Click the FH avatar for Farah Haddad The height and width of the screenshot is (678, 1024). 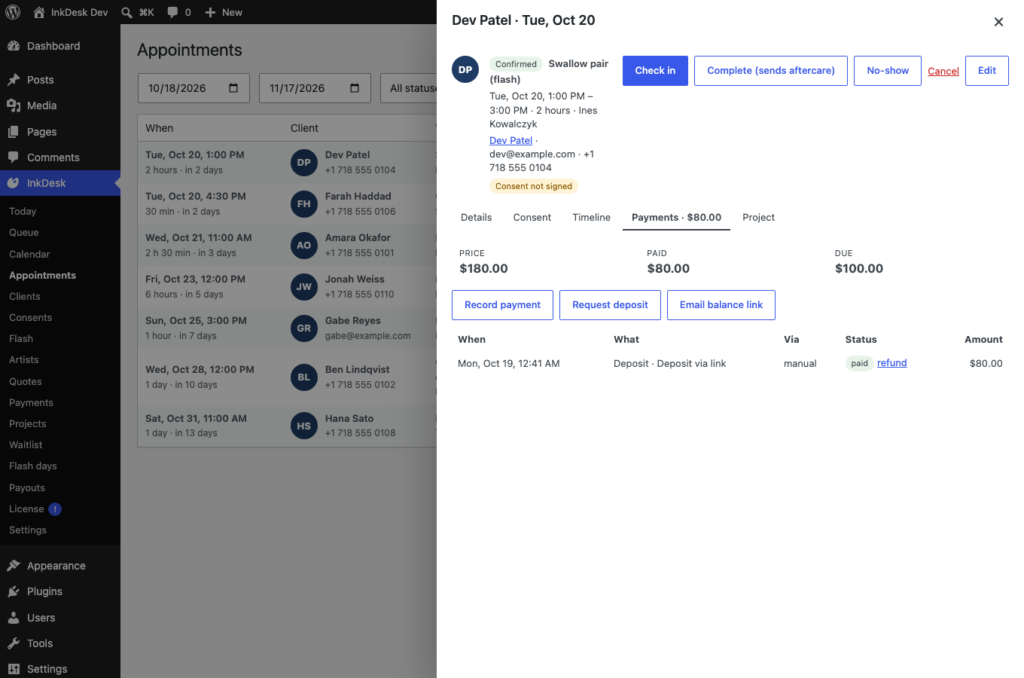coord(304,204)
